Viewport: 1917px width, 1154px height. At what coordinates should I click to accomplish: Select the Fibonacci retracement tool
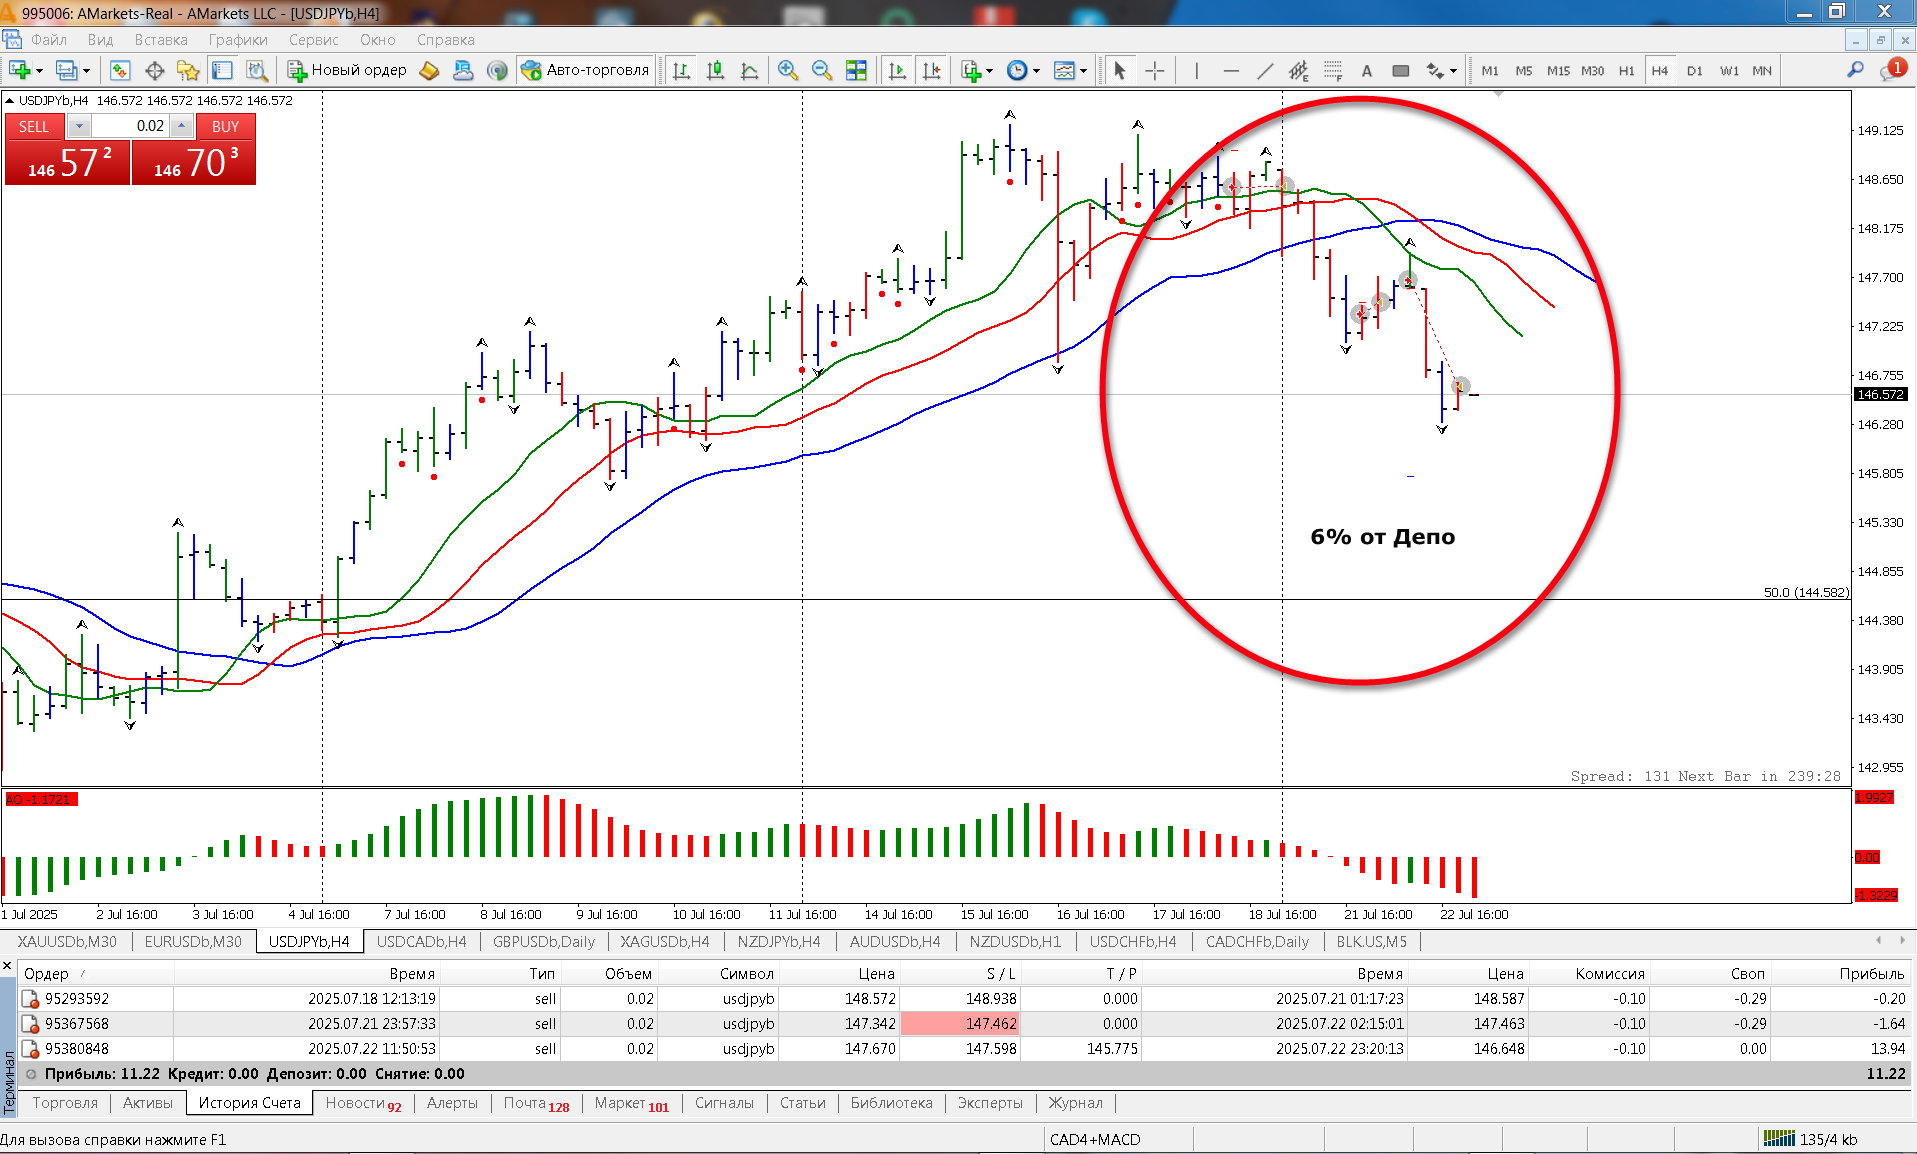point(1332,70)
